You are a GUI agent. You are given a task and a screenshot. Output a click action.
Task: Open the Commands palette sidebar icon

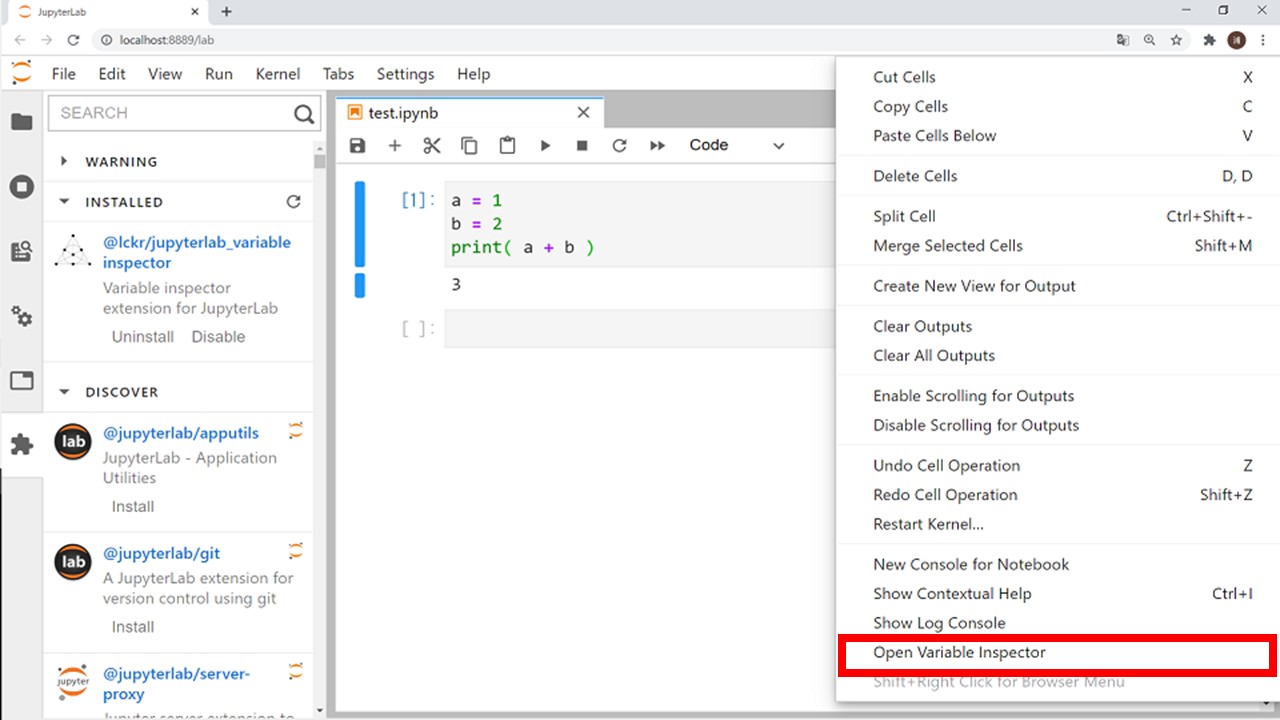pyautogui.click(x=21, y=252)
